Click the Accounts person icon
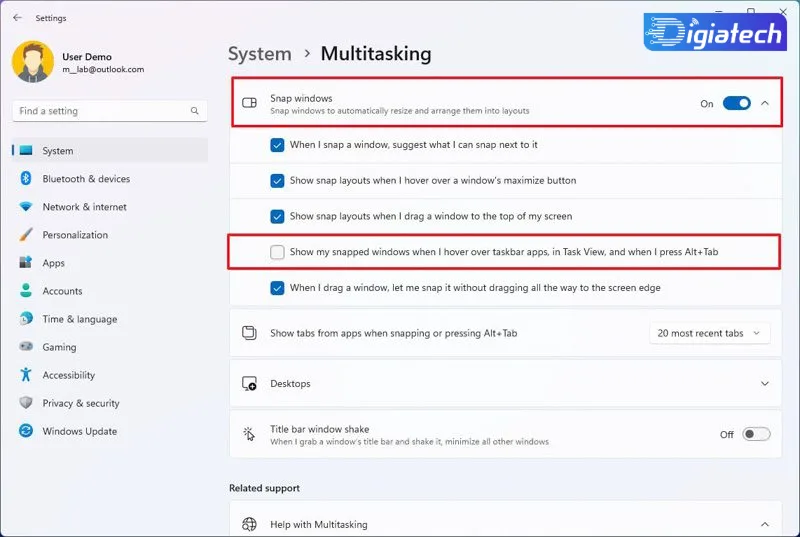The height and width of the screenshot is (537, 800). coord(26,291)
